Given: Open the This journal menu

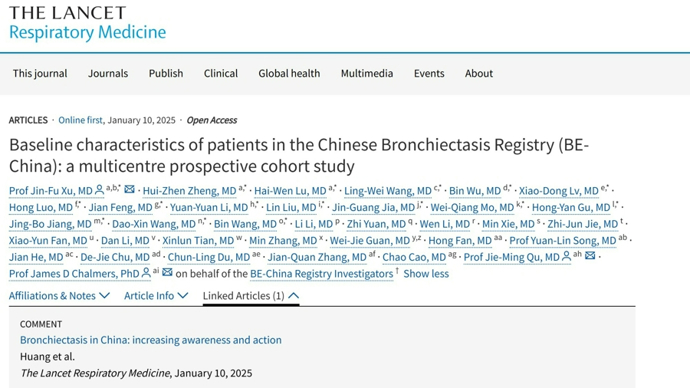Looking at the screenshot, I should (x=40, y=73).
